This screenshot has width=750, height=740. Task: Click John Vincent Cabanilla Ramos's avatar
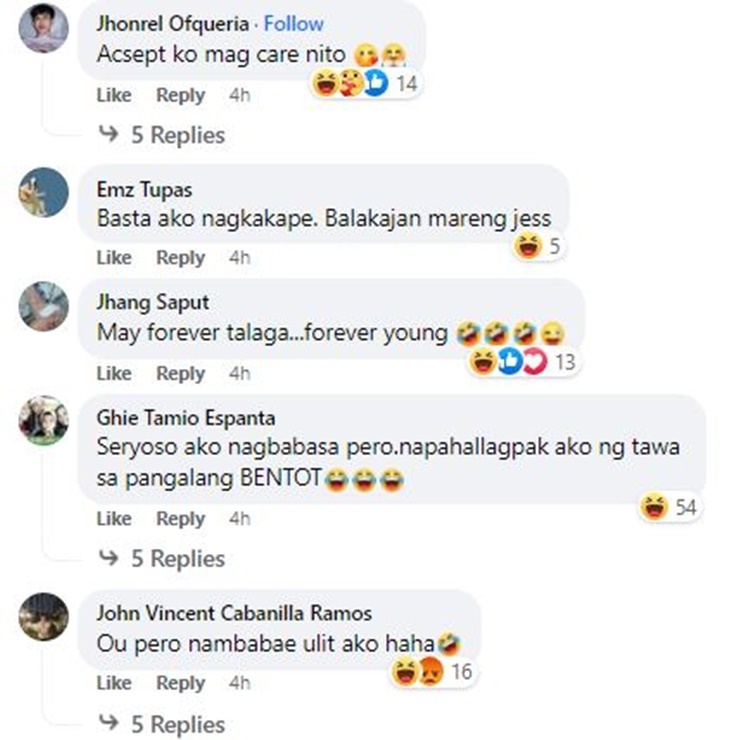44,617
